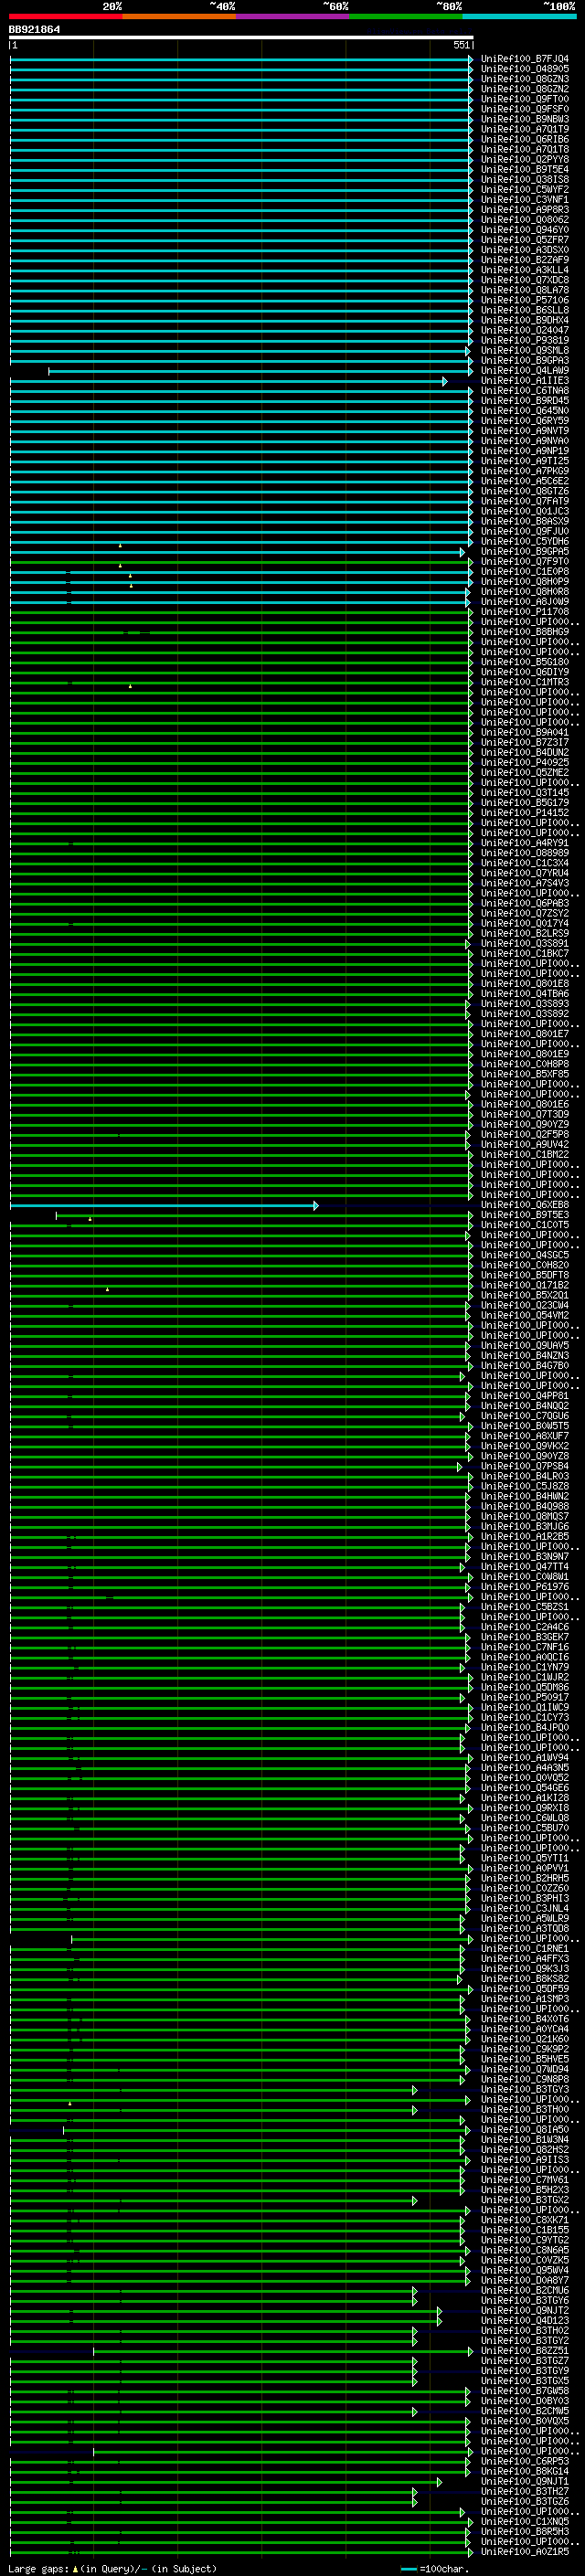Pick hit UniRef100_Q3T145
This screenshot has height=2576, width=585.
tap(525, 793)
